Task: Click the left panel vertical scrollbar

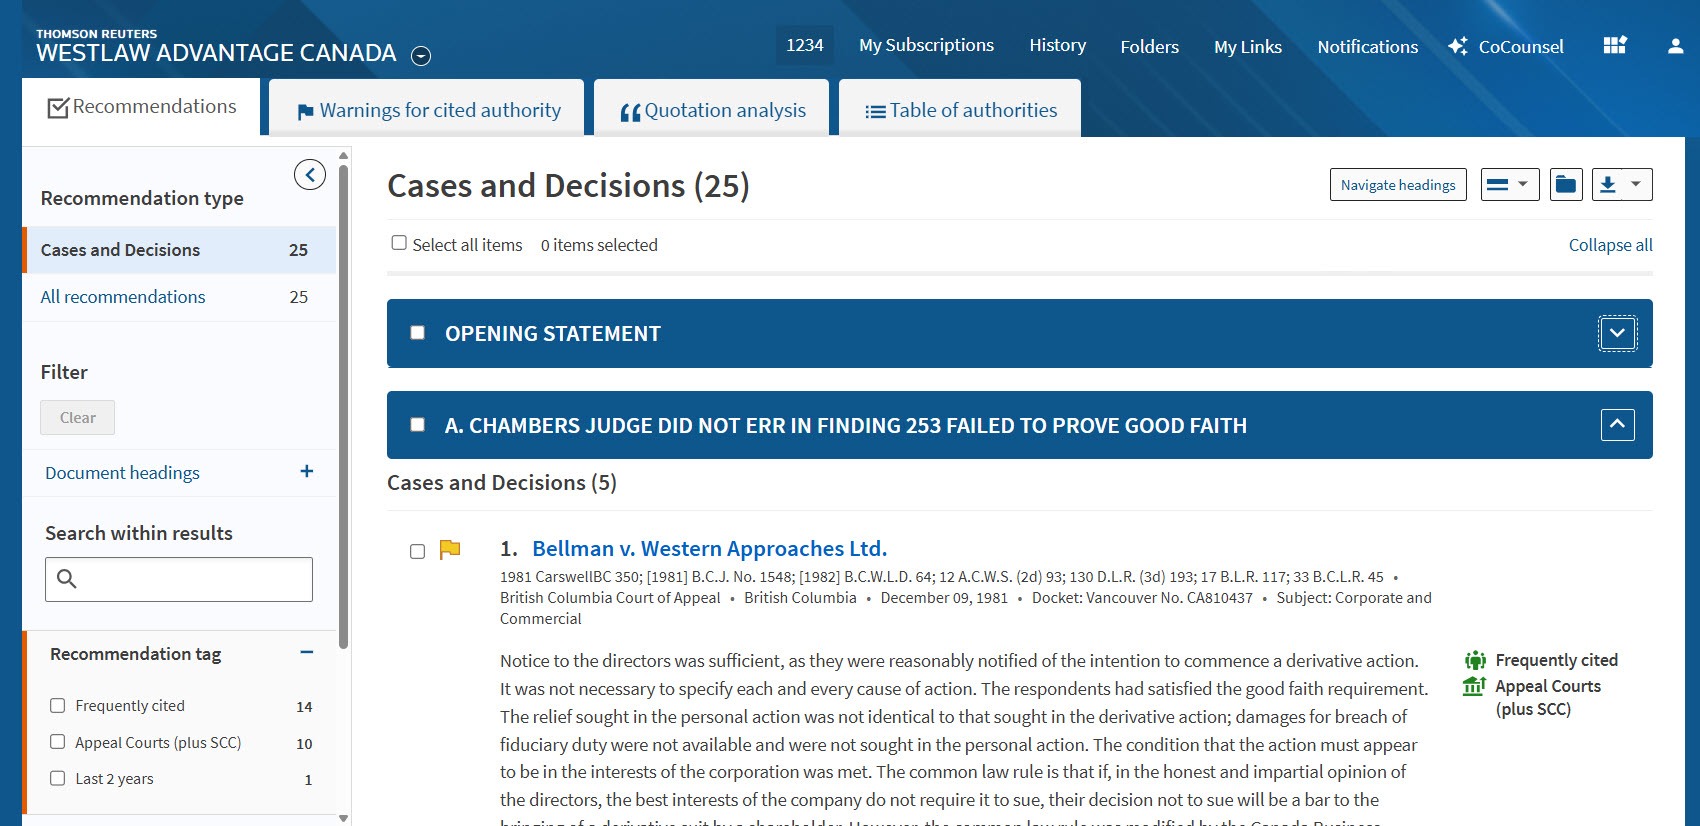Action: point(344,406)
